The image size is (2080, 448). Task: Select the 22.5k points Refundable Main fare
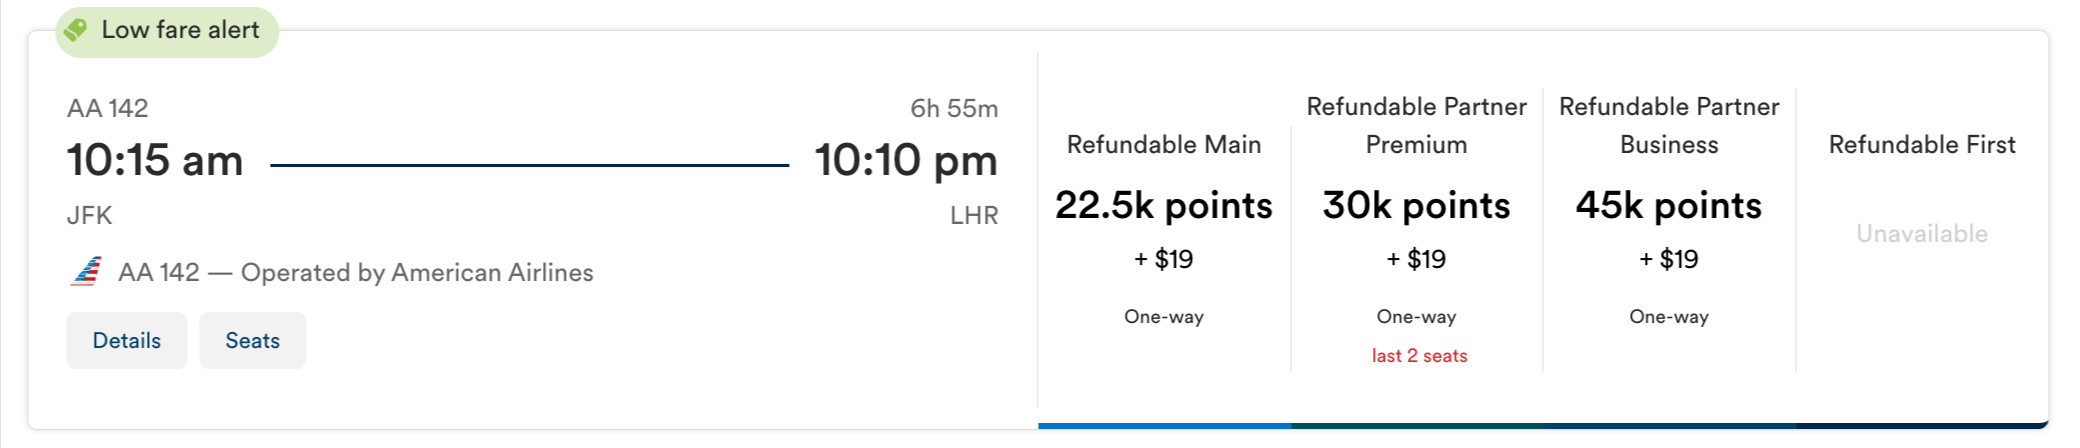[1163, 206]
